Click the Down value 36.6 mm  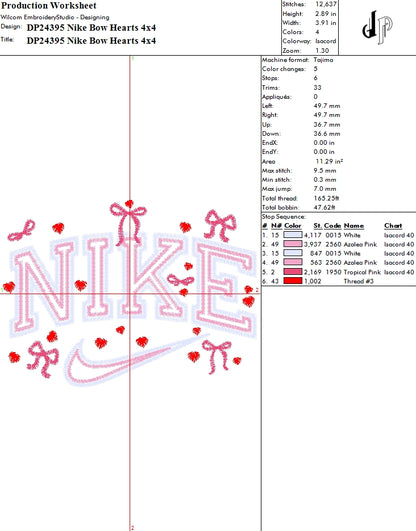tap(327, 134)
